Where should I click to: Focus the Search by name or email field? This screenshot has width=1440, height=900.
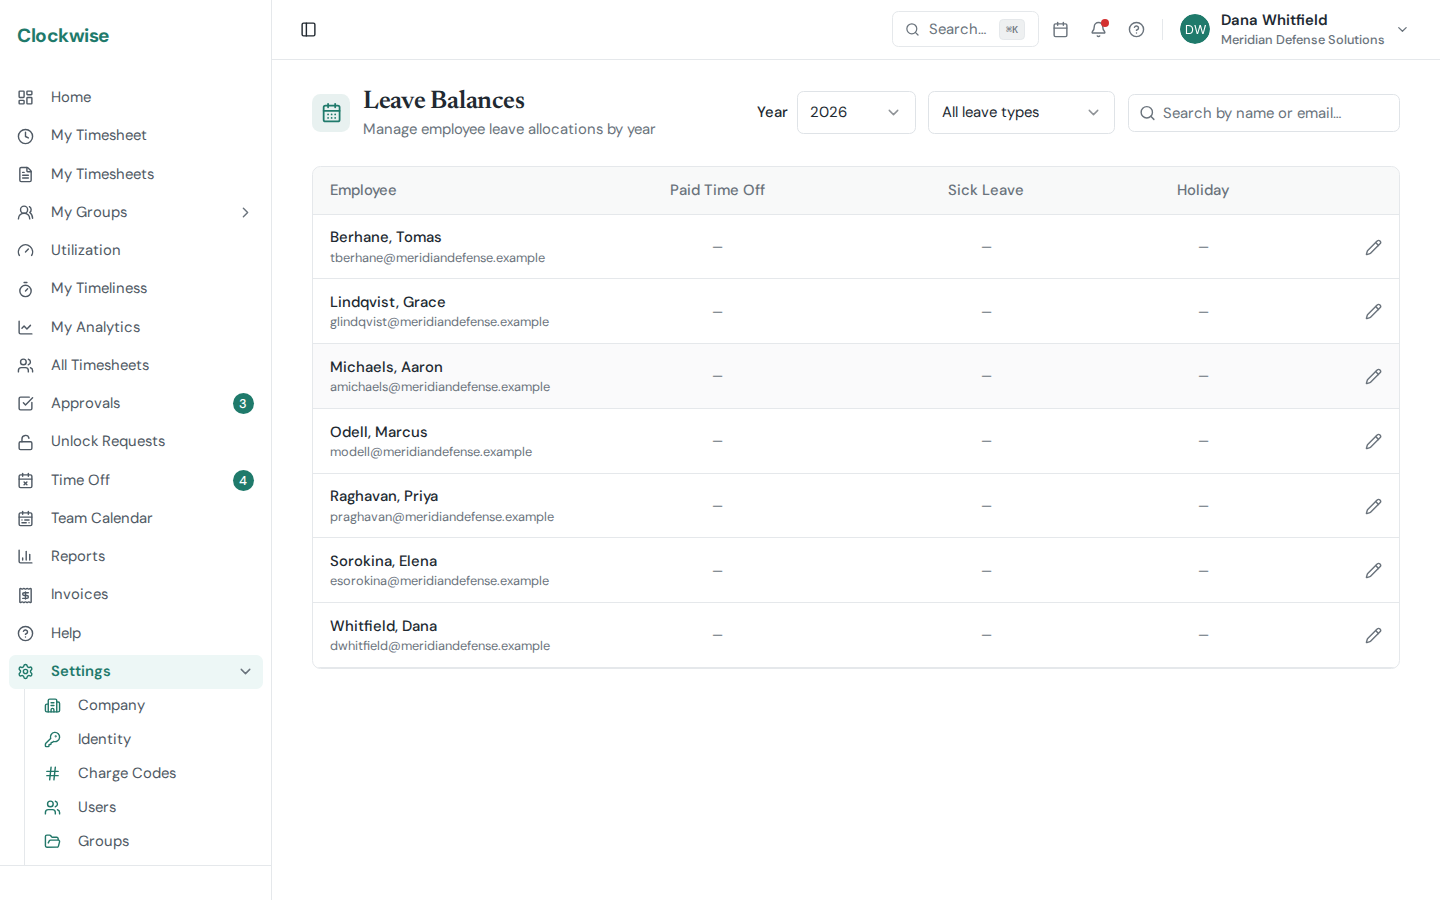(x=1263, y=113)
